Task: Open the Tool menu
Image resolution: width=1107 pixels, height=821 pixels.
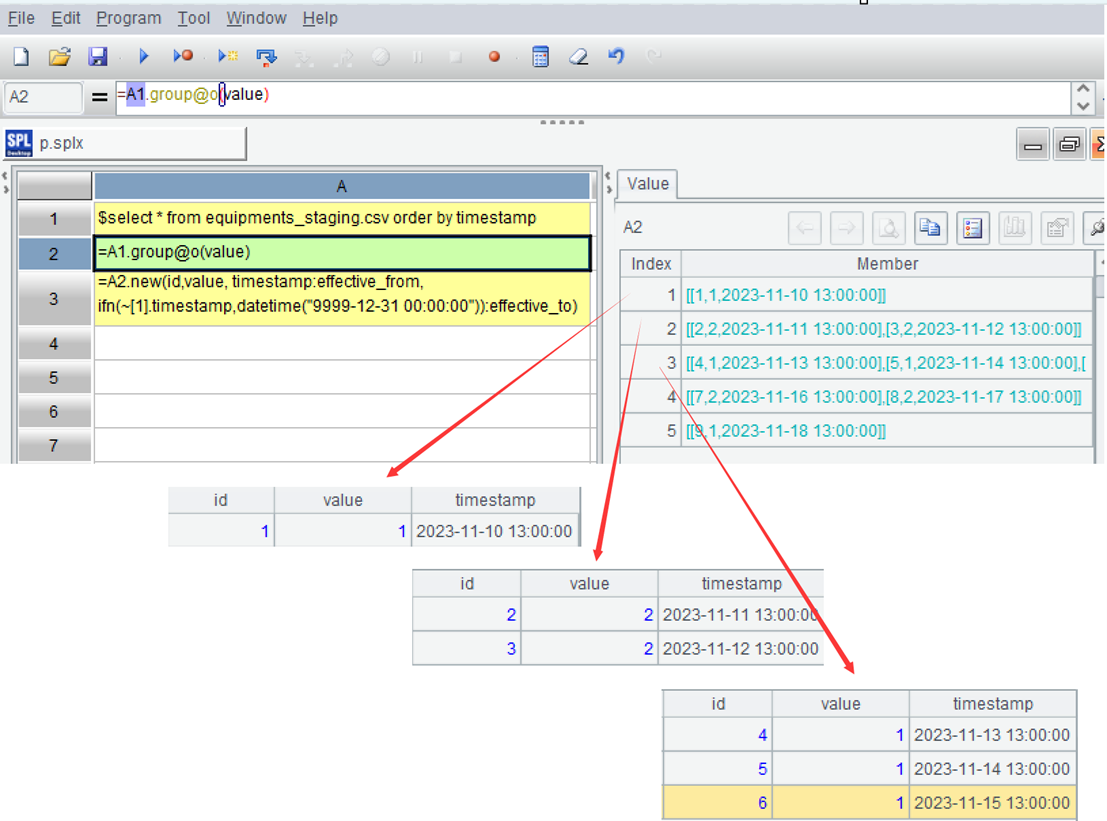Action: (x=194, y=18)
